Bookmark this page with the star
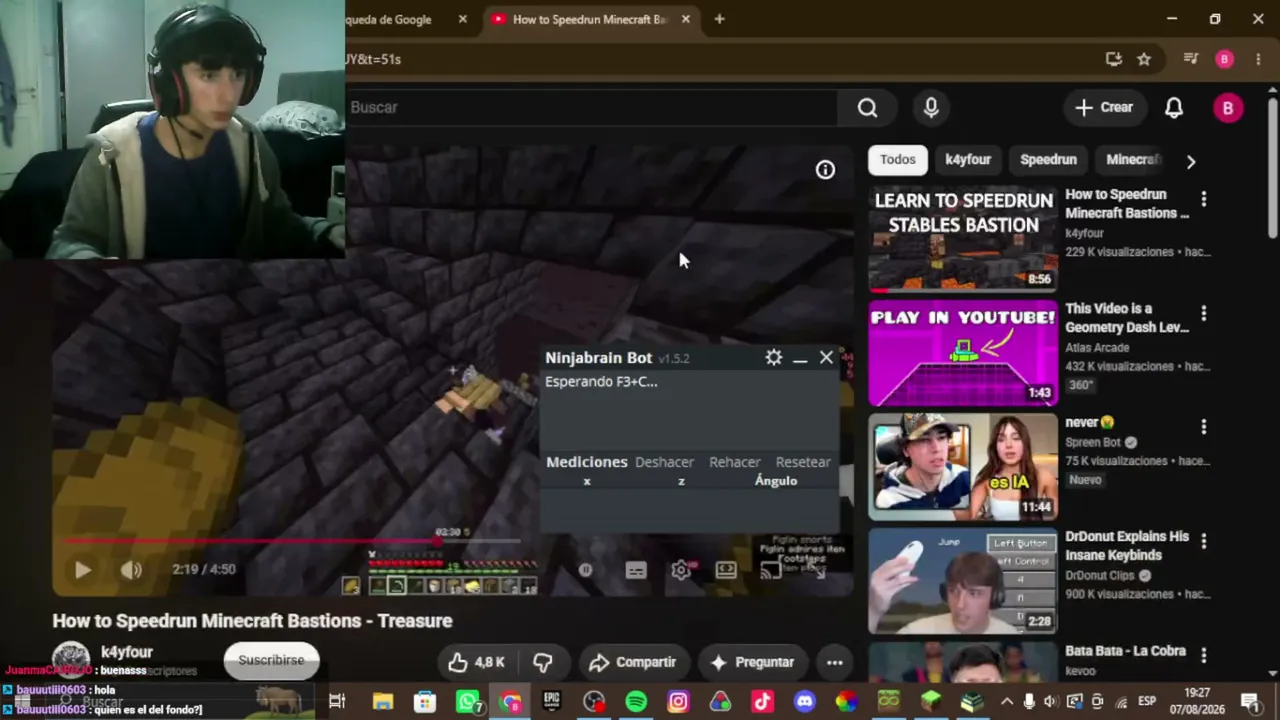Image resolution: width=1280 pixels, height=720 pixels. (1144, 59)
